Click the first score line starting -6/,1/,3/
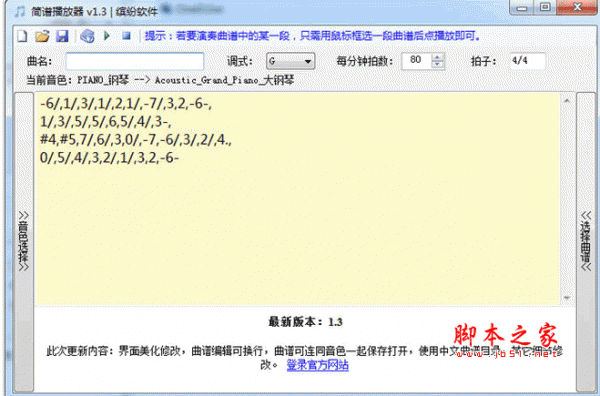Image resolution: width=600 pixels, height=396 pixels. (126, 104)
